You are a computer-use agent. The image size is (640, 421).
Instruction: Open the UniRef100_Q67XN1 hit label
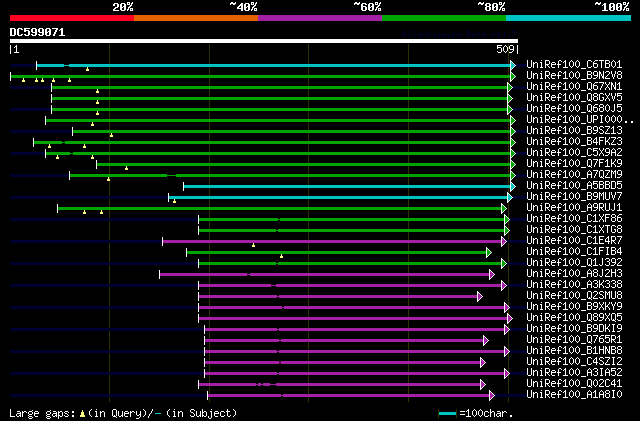pyautogui.click(x=574, y=87)
